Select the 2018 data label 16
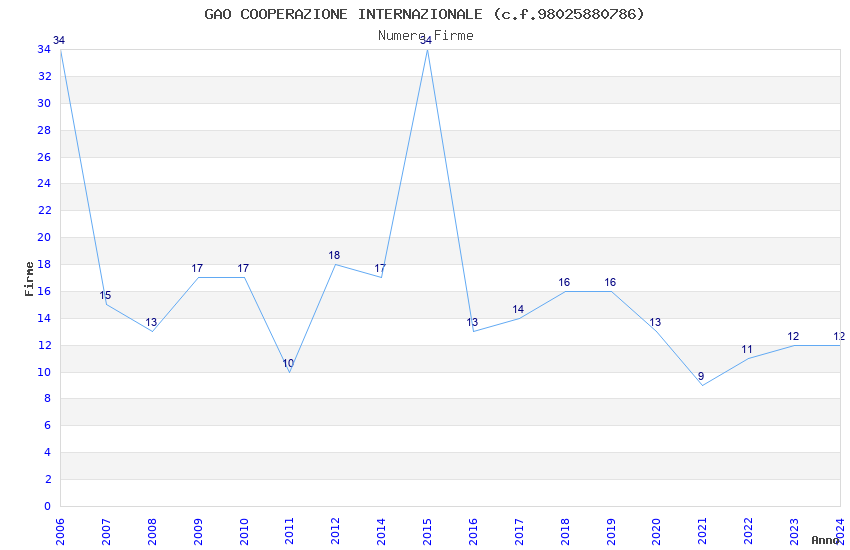The width and height of the screenshot is (850, 550). (x=564, y=282)
